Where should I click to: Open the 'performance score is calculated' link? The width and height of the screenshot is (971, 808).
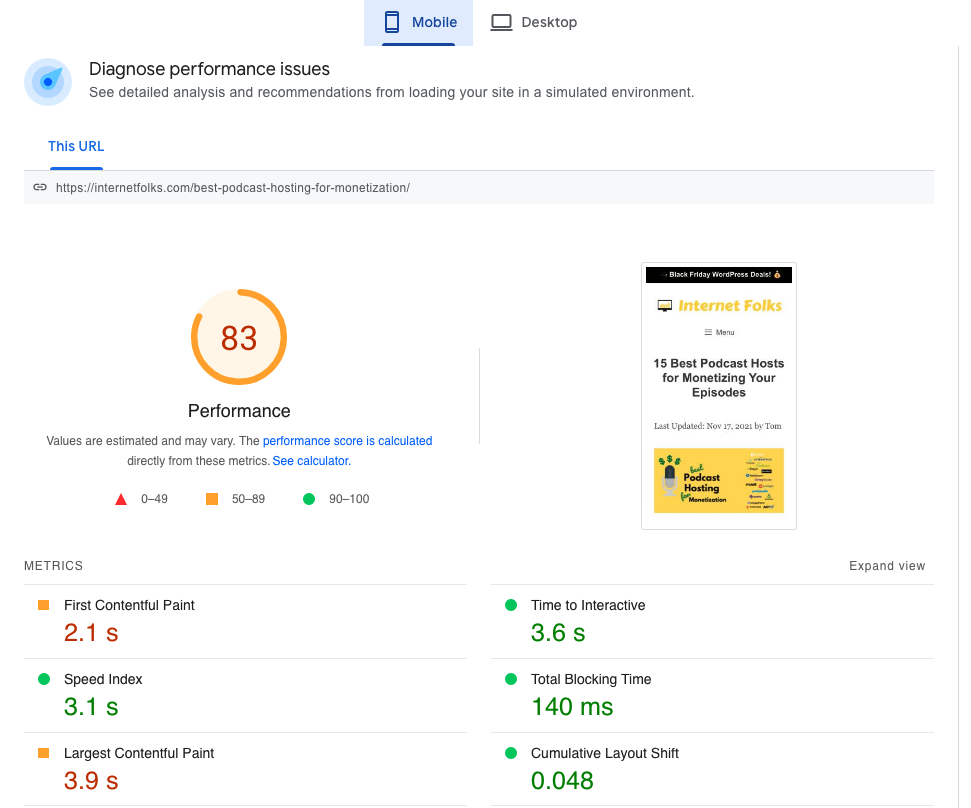[347, 441]
